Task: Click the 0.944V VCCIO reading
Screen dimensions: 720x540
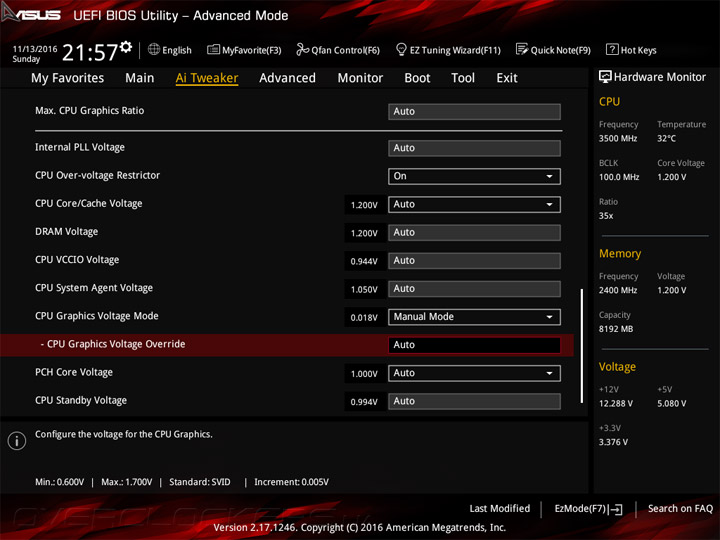Action: click(364, 262)
